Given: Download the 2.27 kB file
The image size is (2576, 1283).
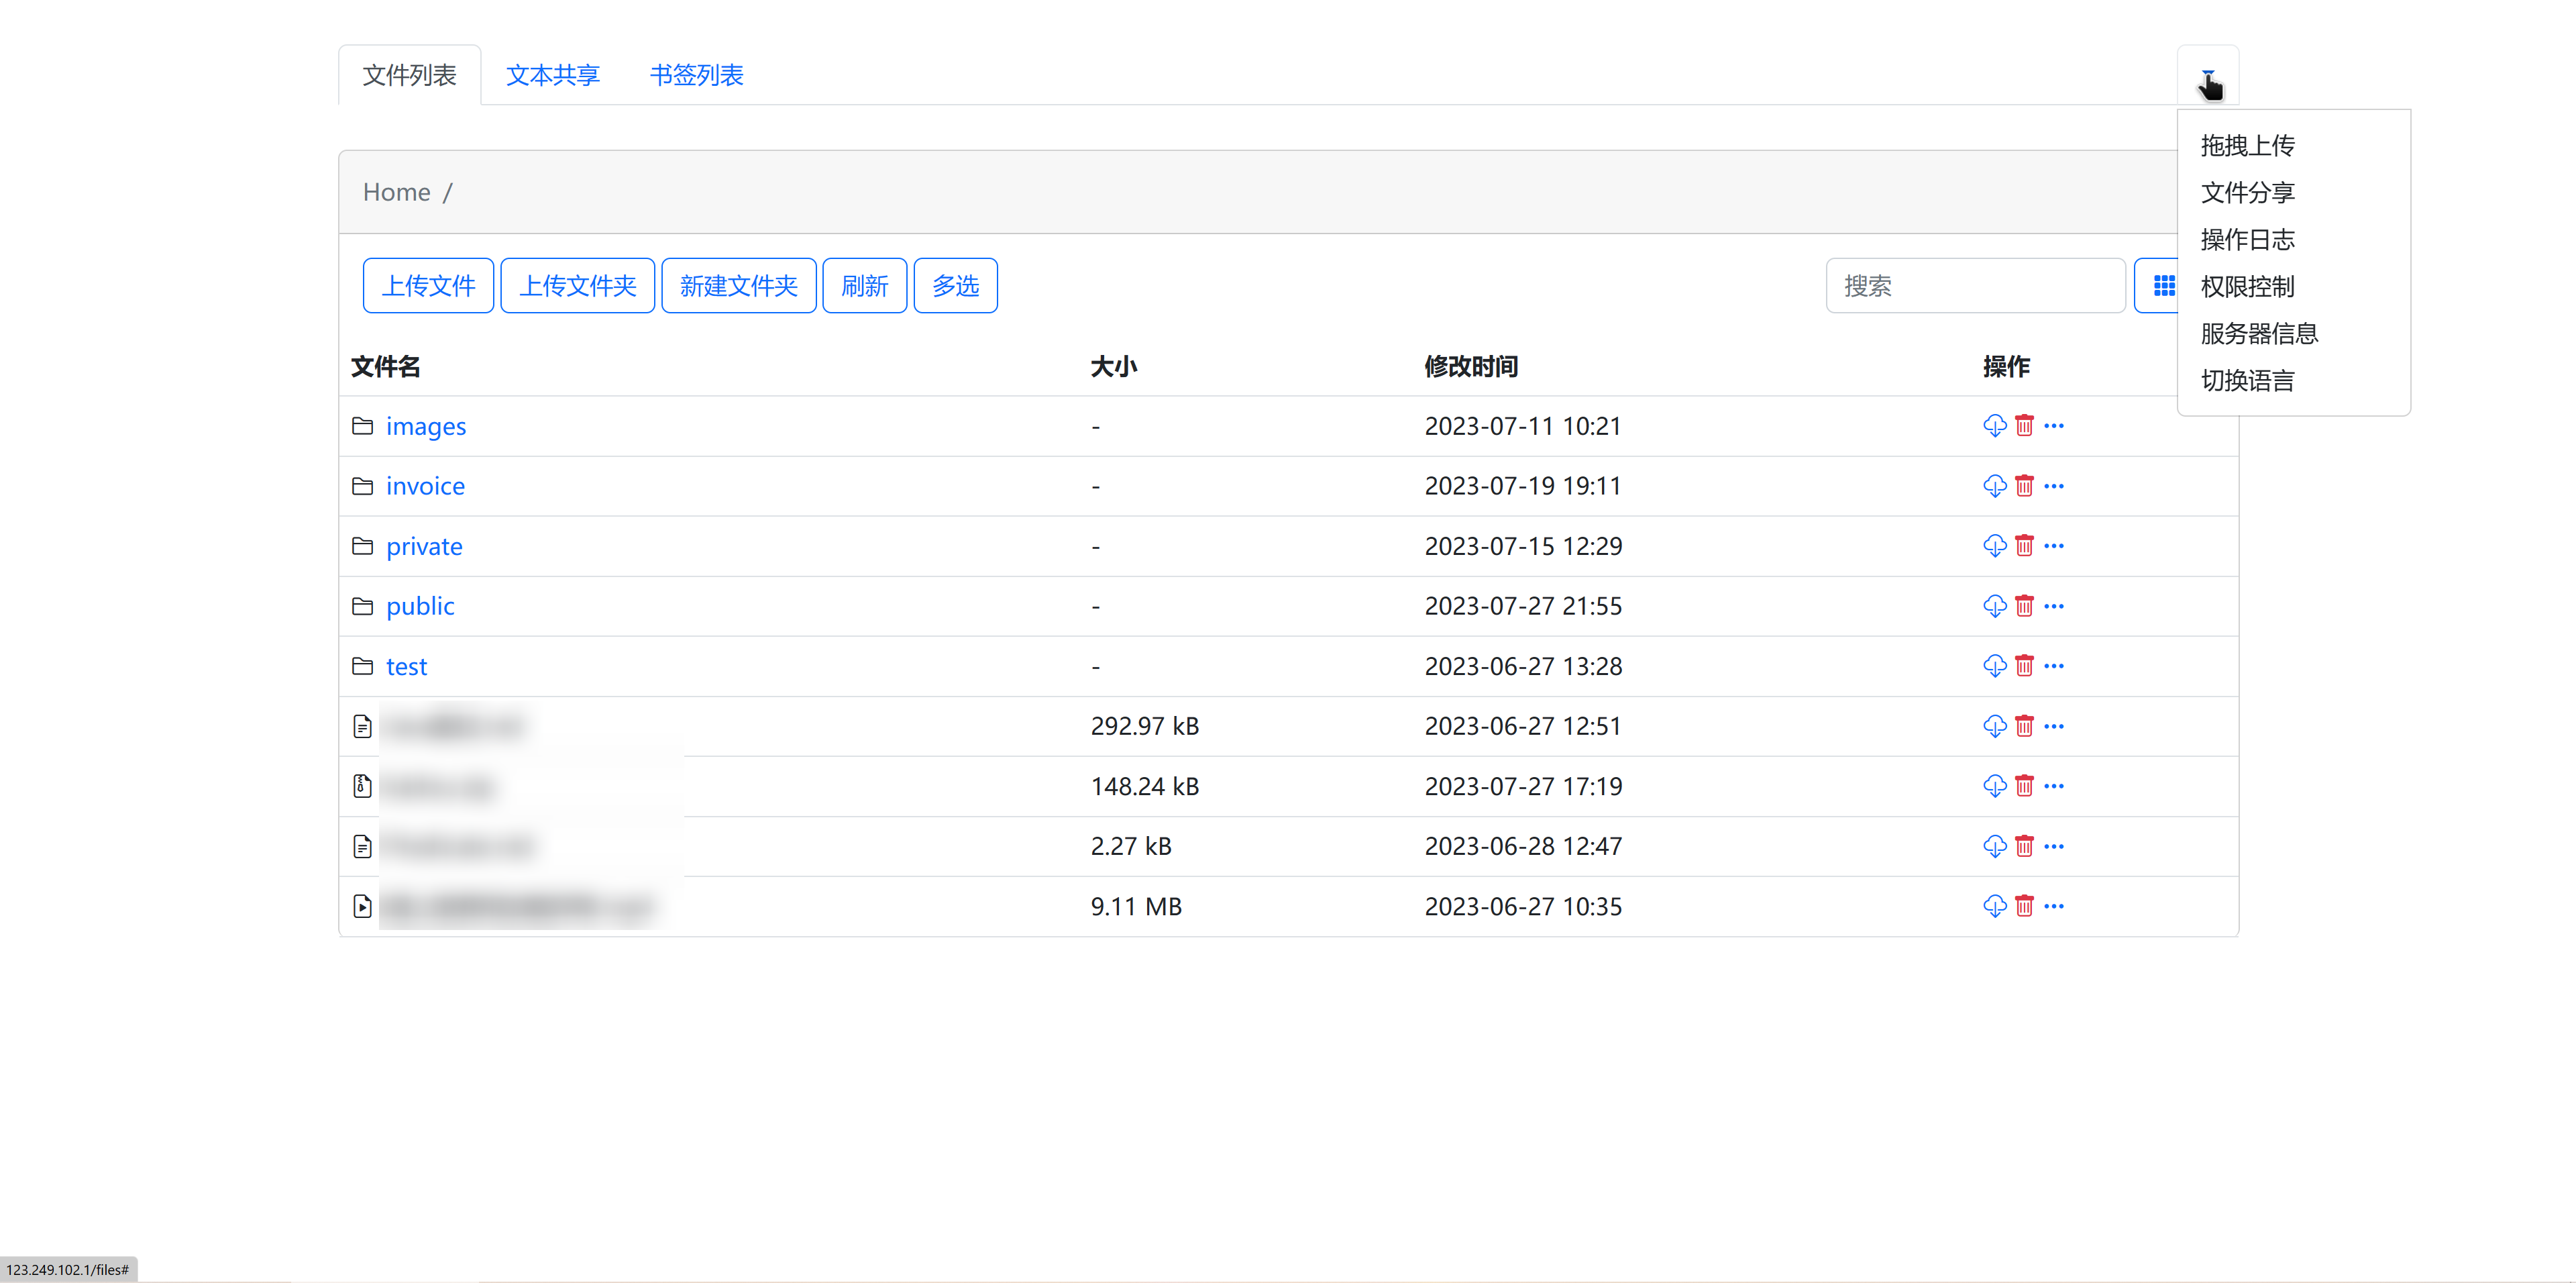Looking at the screenshot, I should pyautogui.click(x=1994, y=846).
